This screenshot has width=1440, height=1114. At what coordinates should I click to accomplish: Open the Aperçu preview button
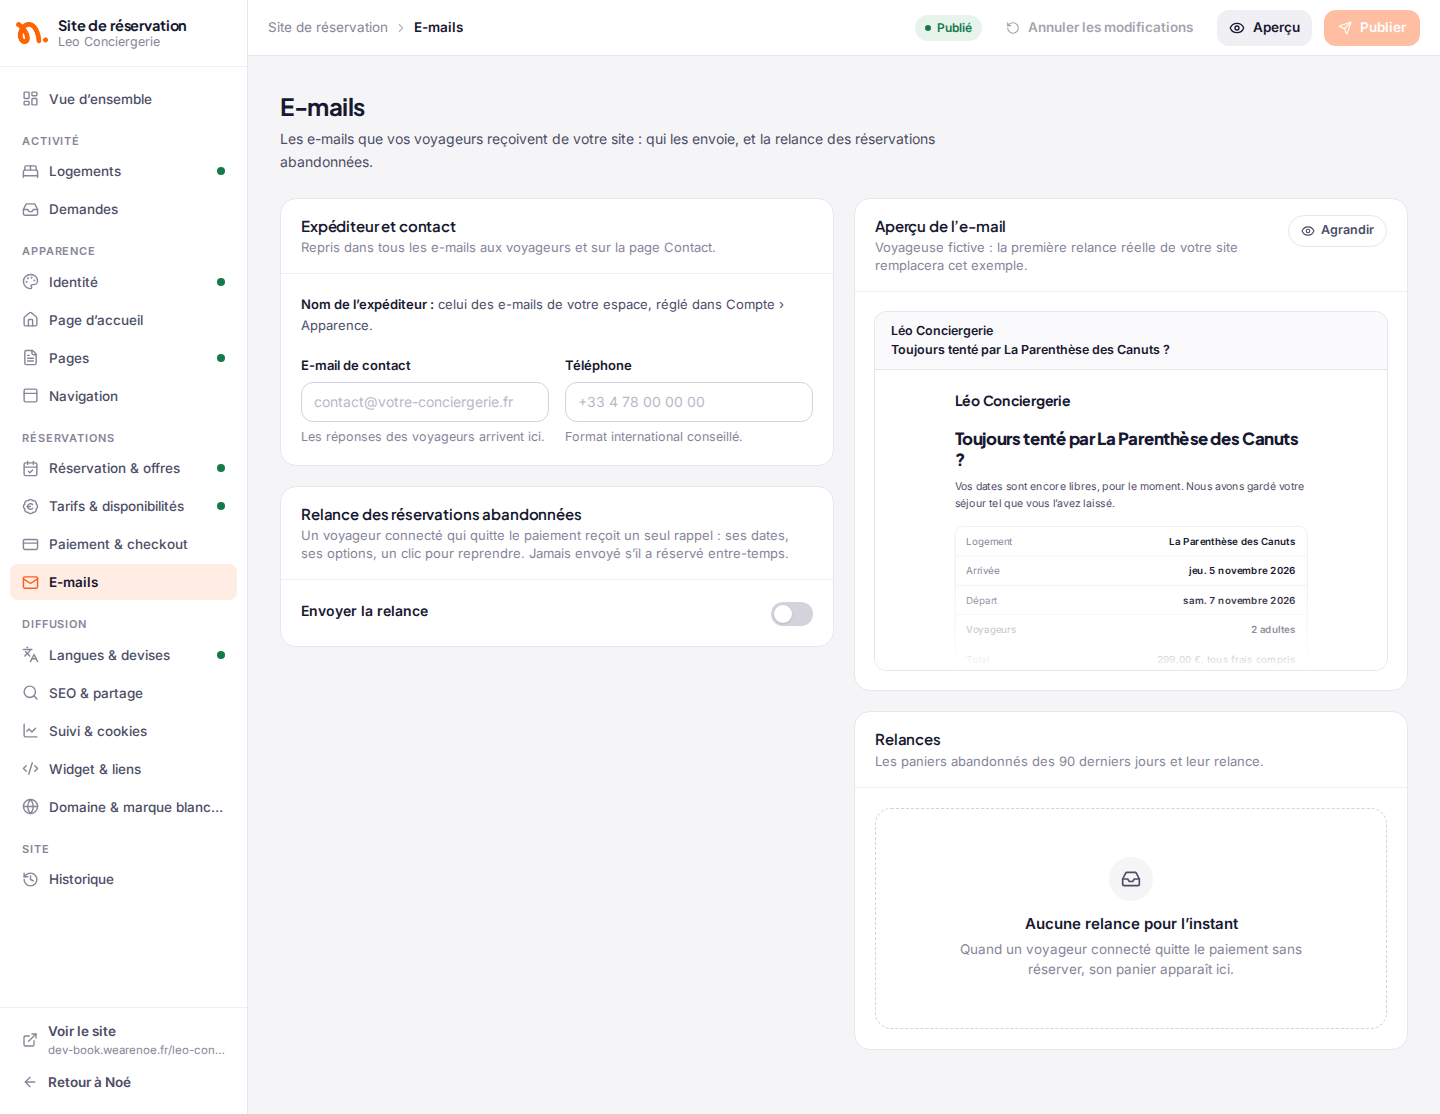point(1264,28)
